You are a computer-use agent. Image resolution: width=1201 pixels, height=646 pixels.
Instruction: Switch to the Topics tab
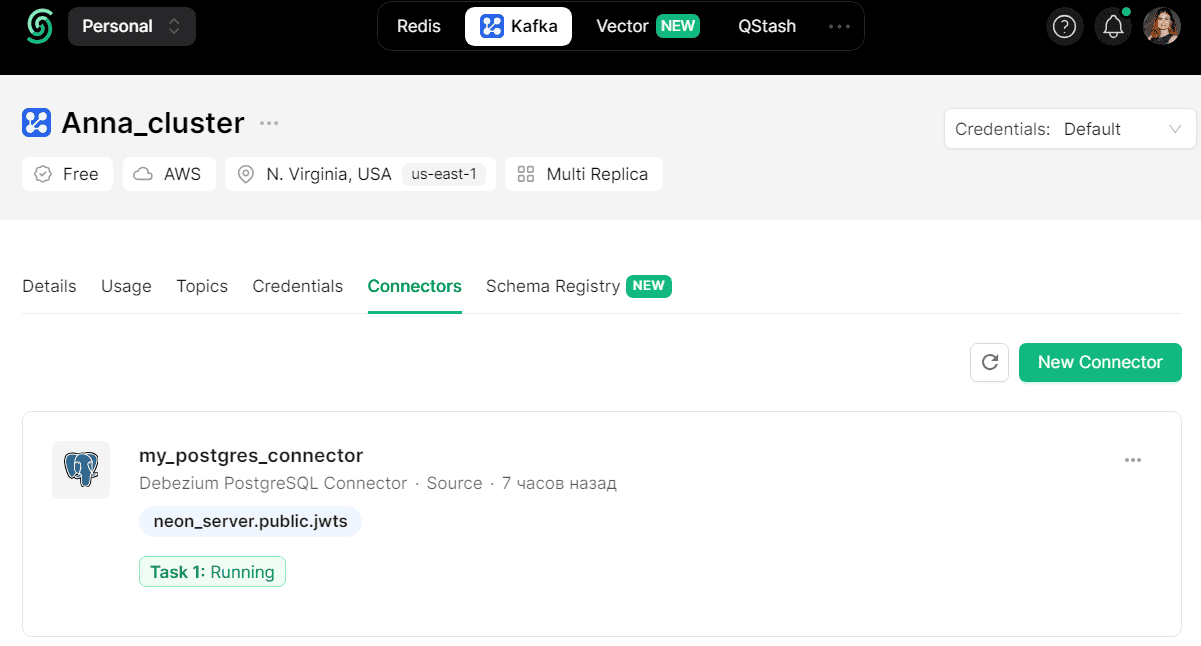coord(202,286)
